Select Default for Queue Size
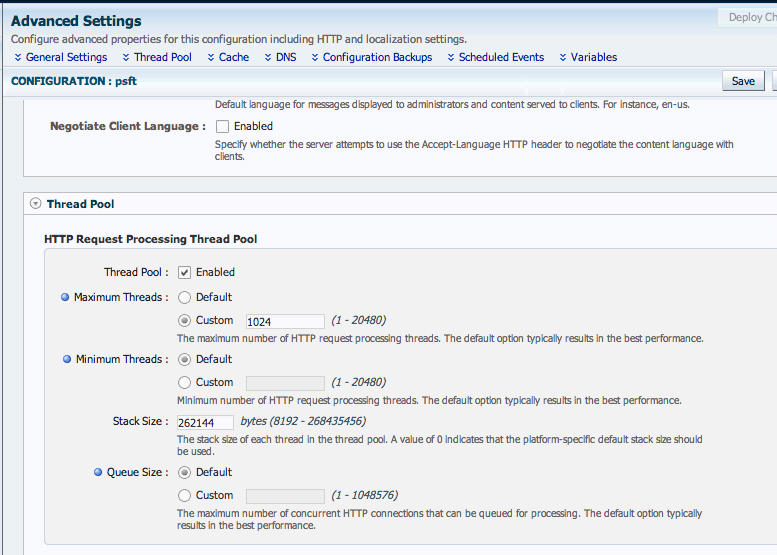 click(184, 472)
